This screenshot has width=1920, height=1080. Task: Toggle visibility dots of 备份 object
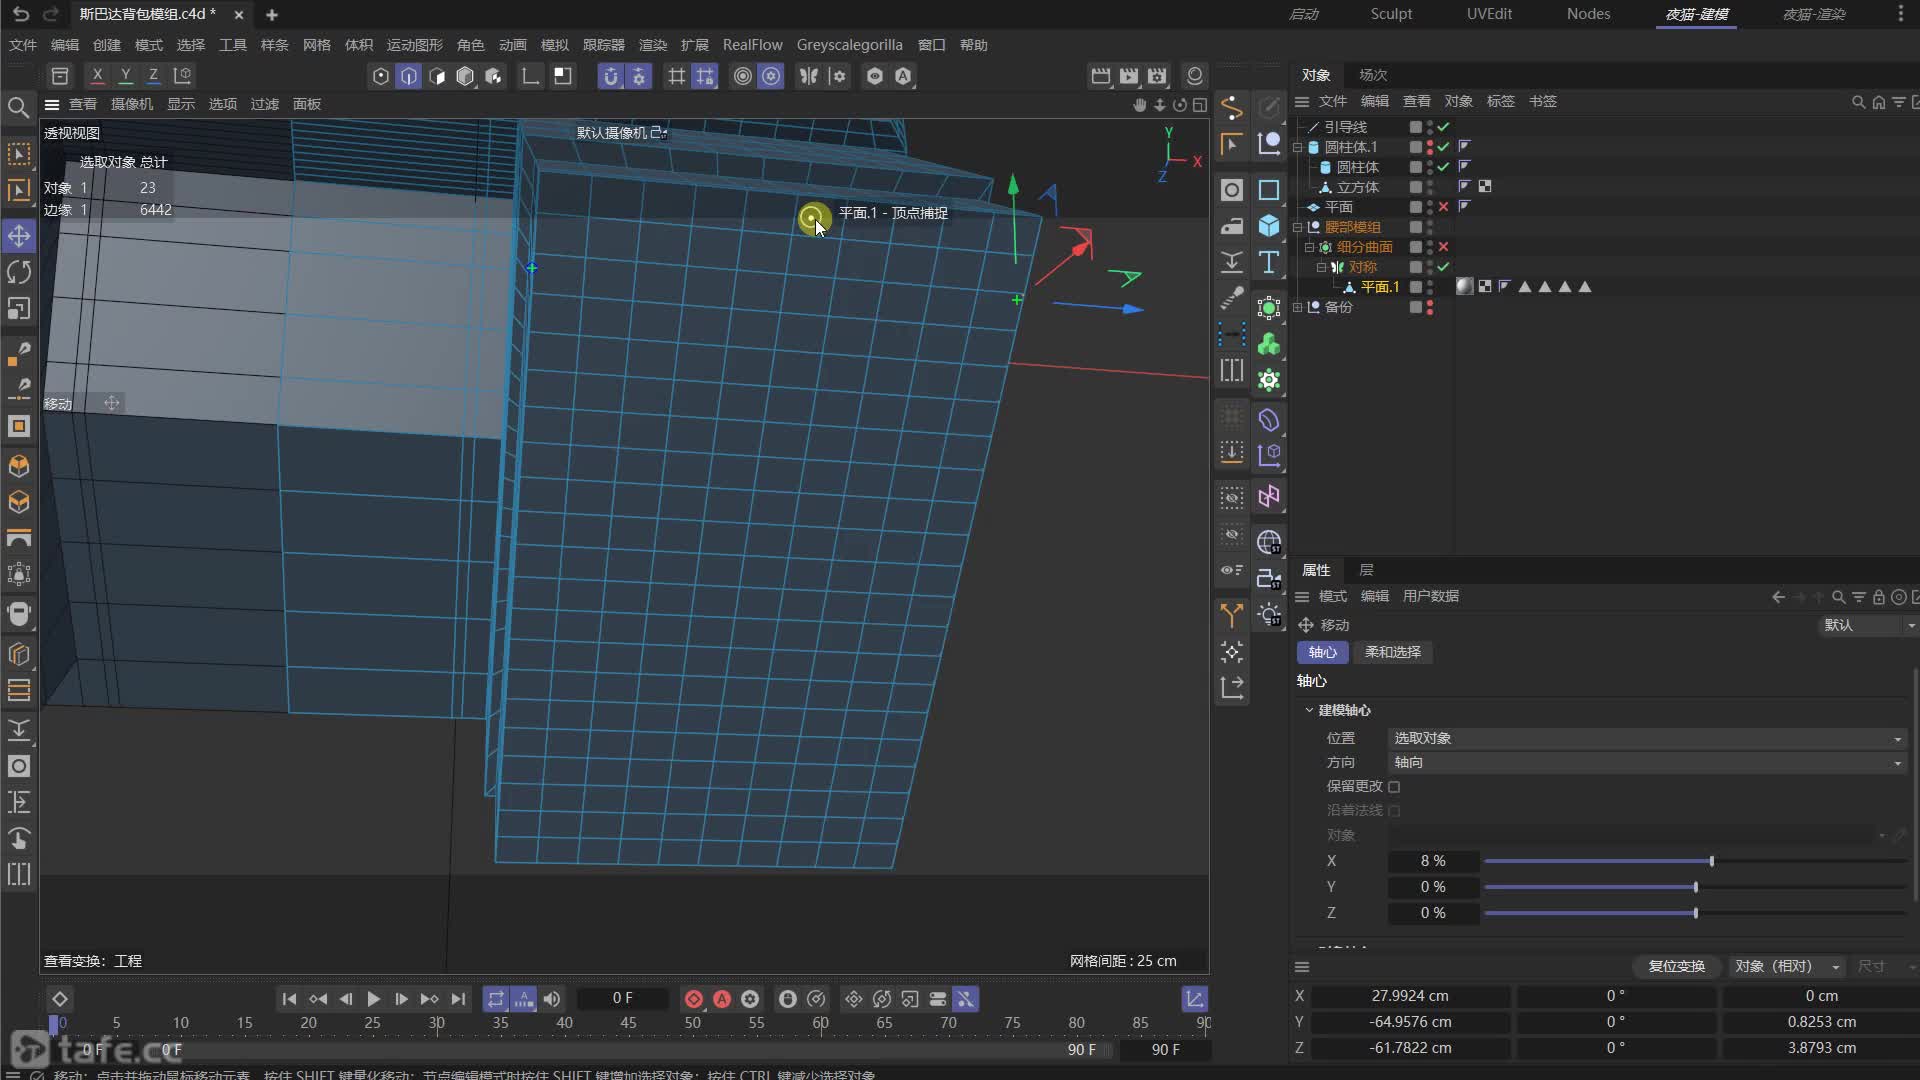point(1430,307)
